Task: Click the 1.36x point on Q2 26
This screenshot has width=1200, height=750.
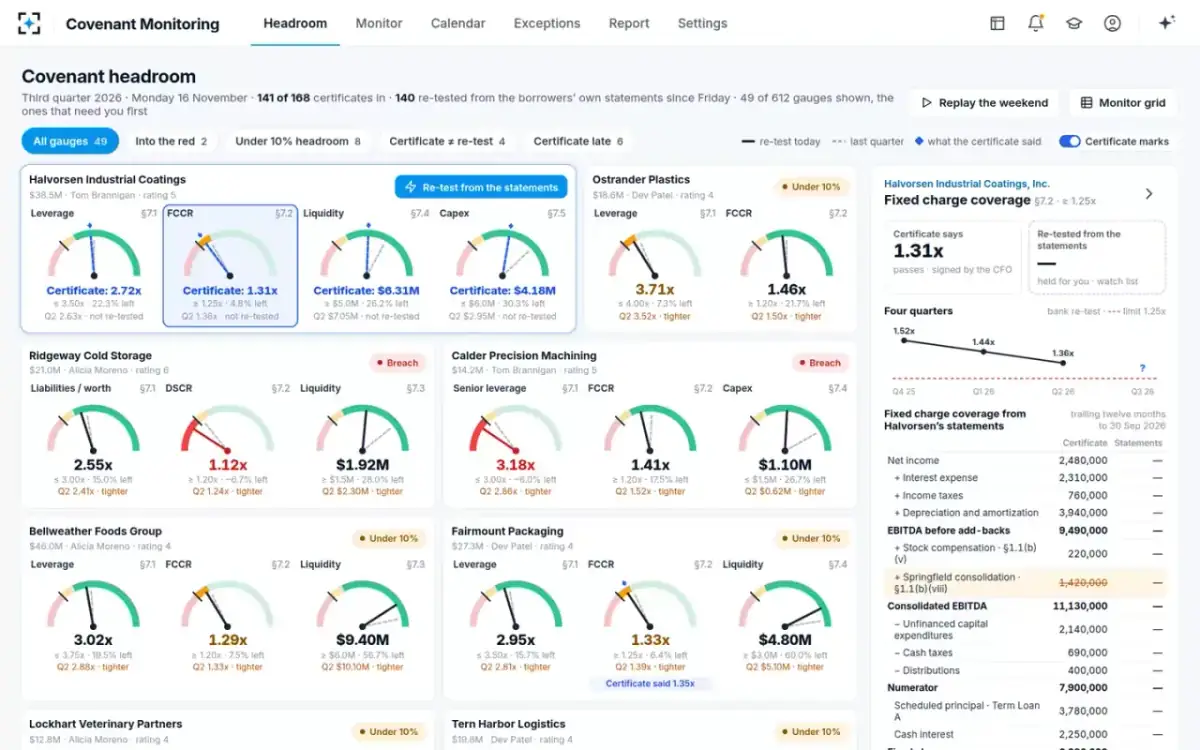Action: tap(1063, 361)
